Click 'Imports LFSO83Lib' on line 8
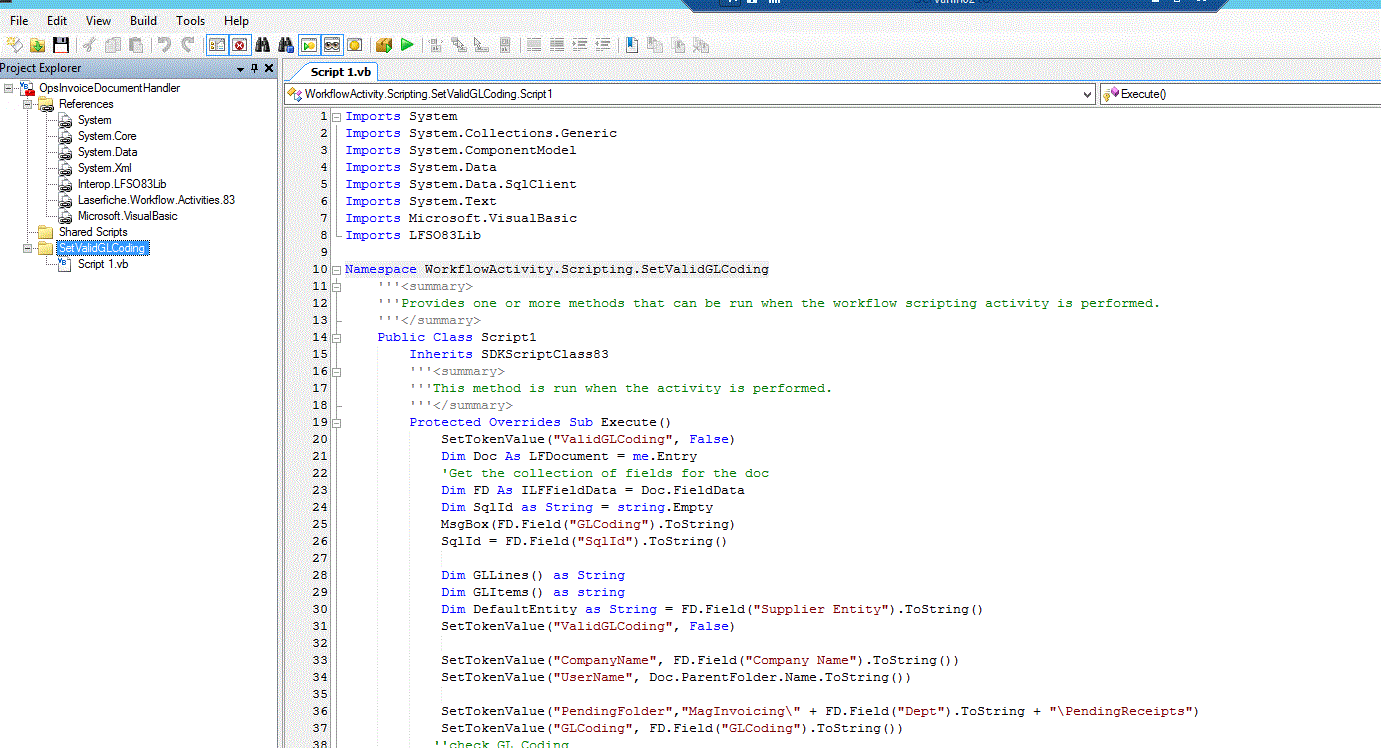1381x748 pixels. 413,236
